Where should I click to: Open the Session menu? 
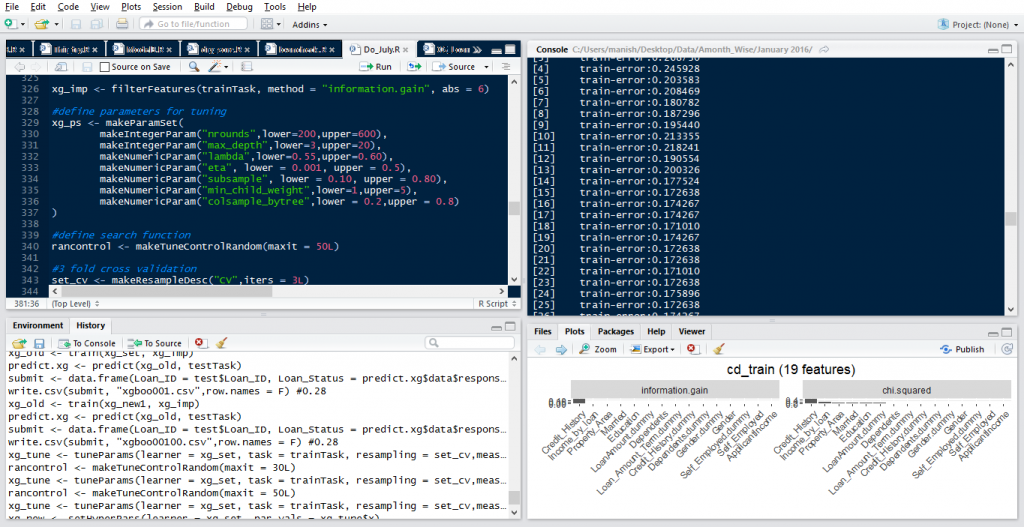point(167,7)
